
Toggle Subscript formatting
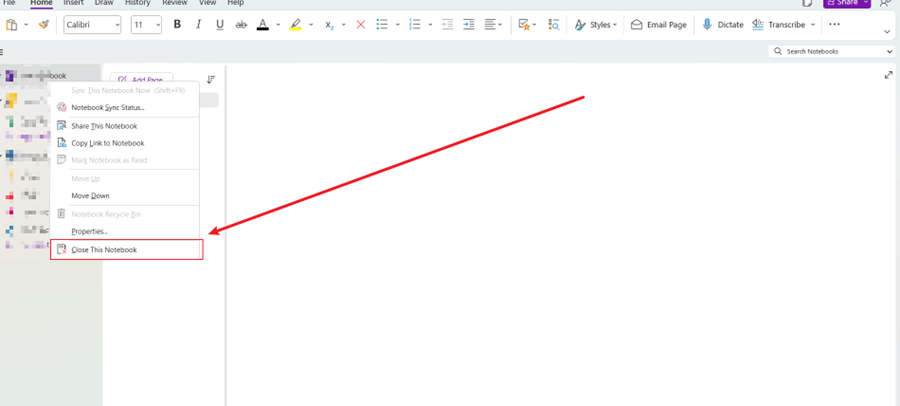329,25
